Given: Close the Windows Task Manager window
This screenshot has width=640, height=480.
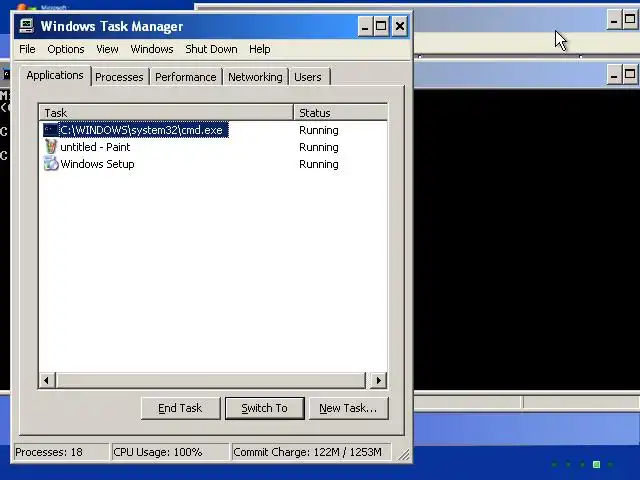Looking at the screenshot, I should [x=400, y=27].
